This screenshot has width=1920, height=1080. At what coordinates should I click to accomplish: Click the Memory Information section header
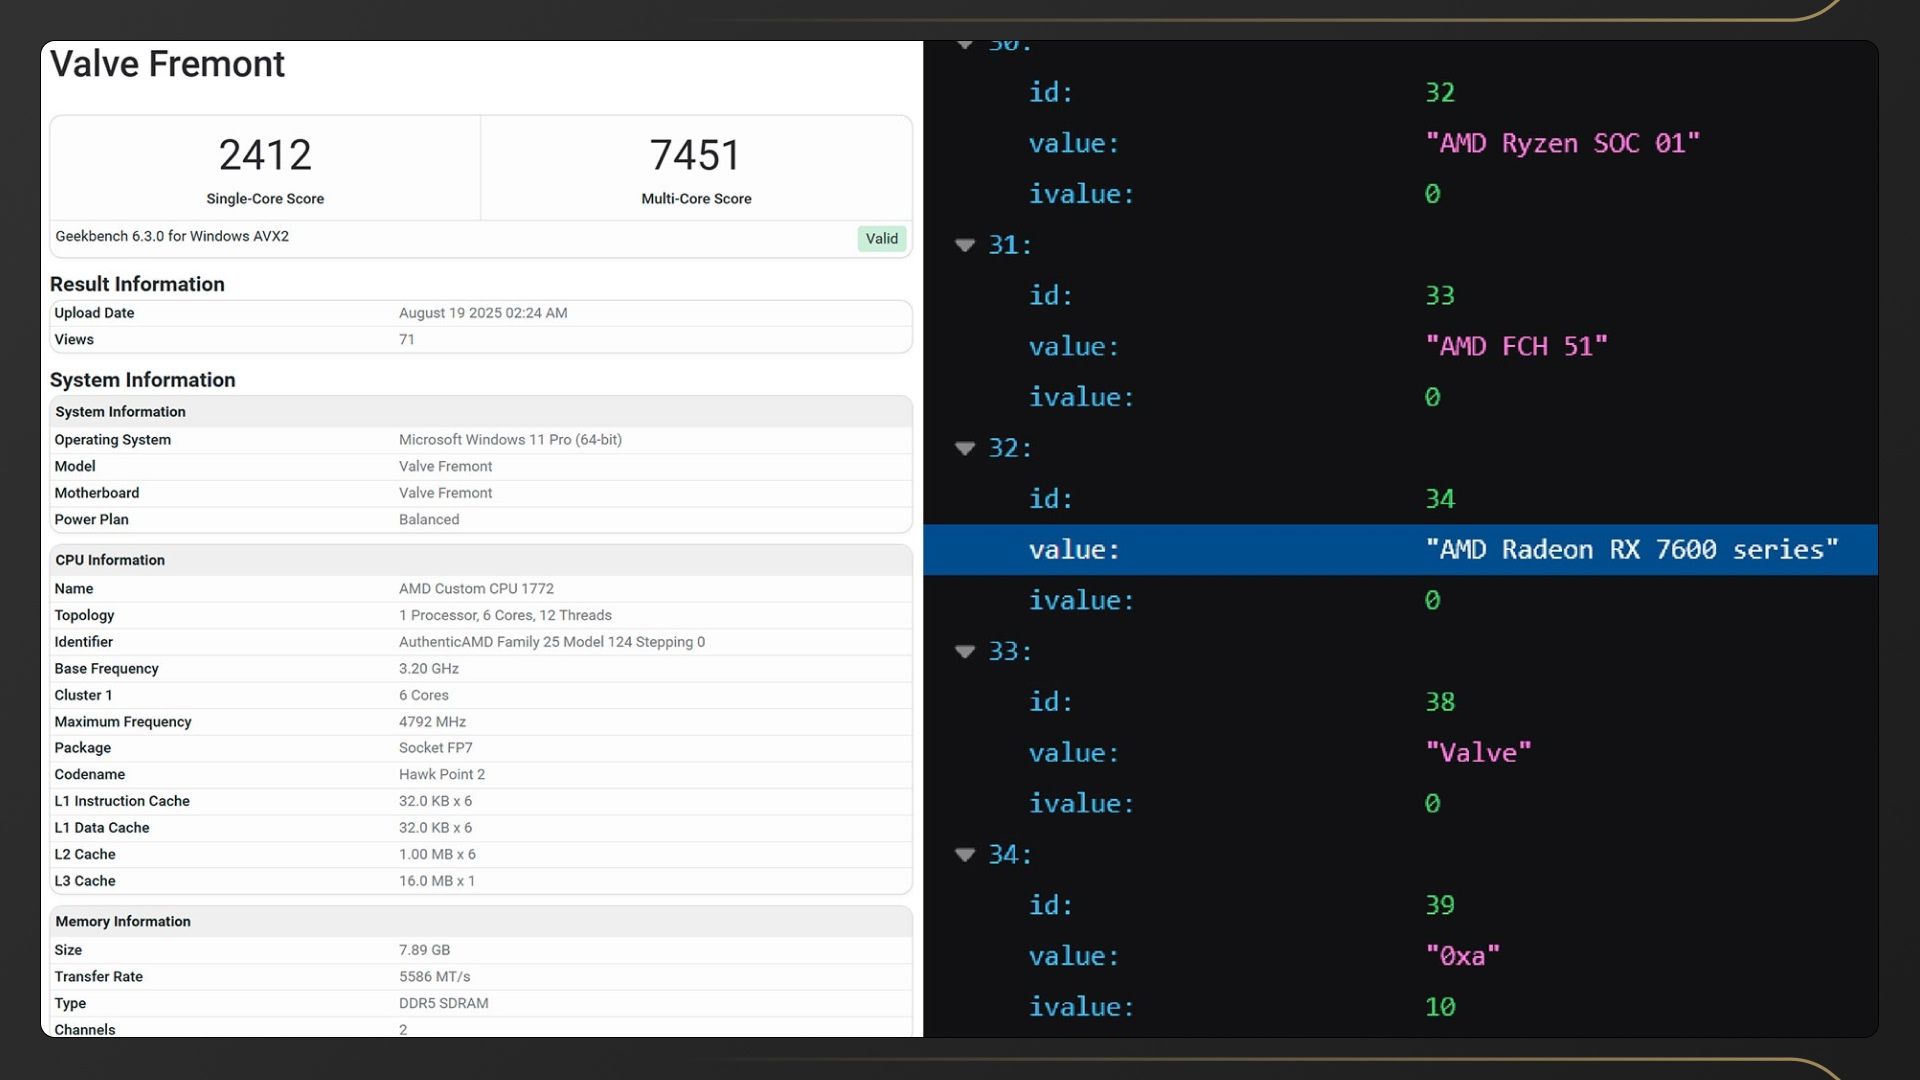123,921
